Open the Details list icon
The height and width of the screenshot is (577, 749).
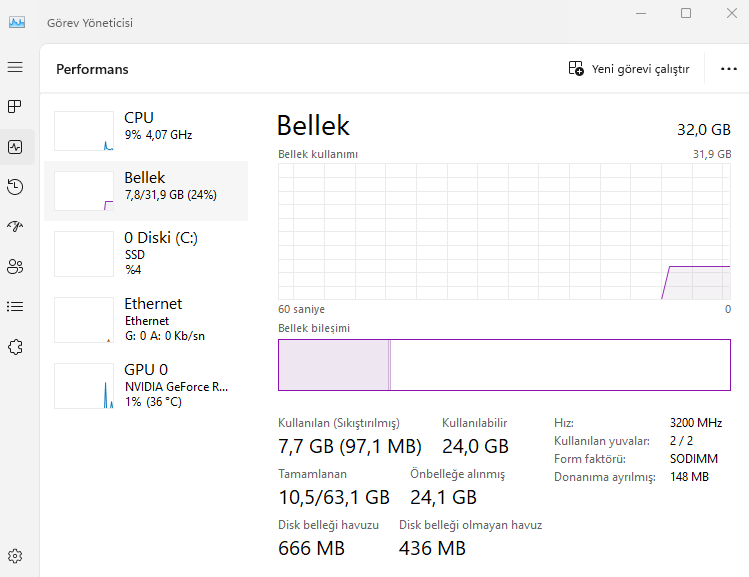(15, 306)
